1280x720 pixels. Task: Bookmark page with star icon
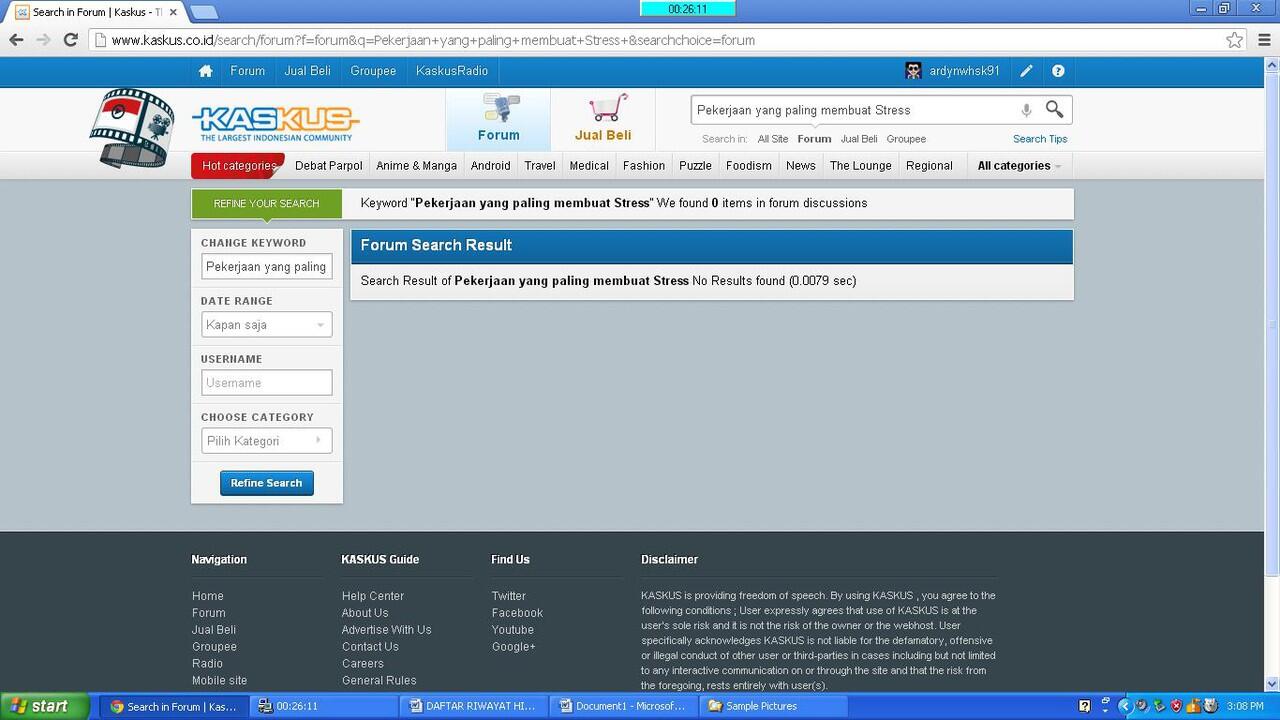pos(1235,40)
